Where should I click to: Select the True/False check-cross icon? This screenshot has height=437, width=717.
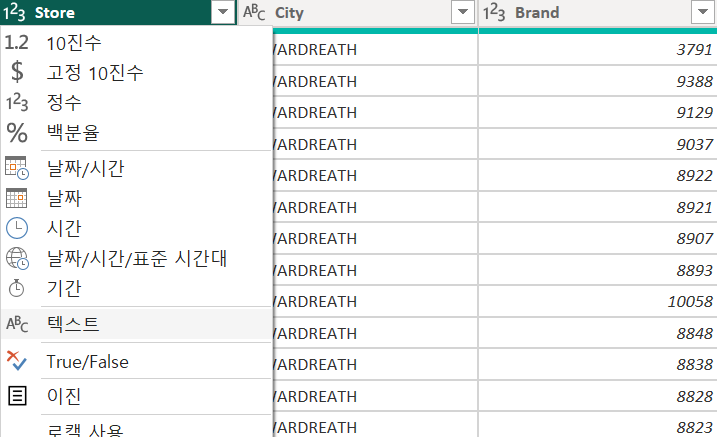17,361
